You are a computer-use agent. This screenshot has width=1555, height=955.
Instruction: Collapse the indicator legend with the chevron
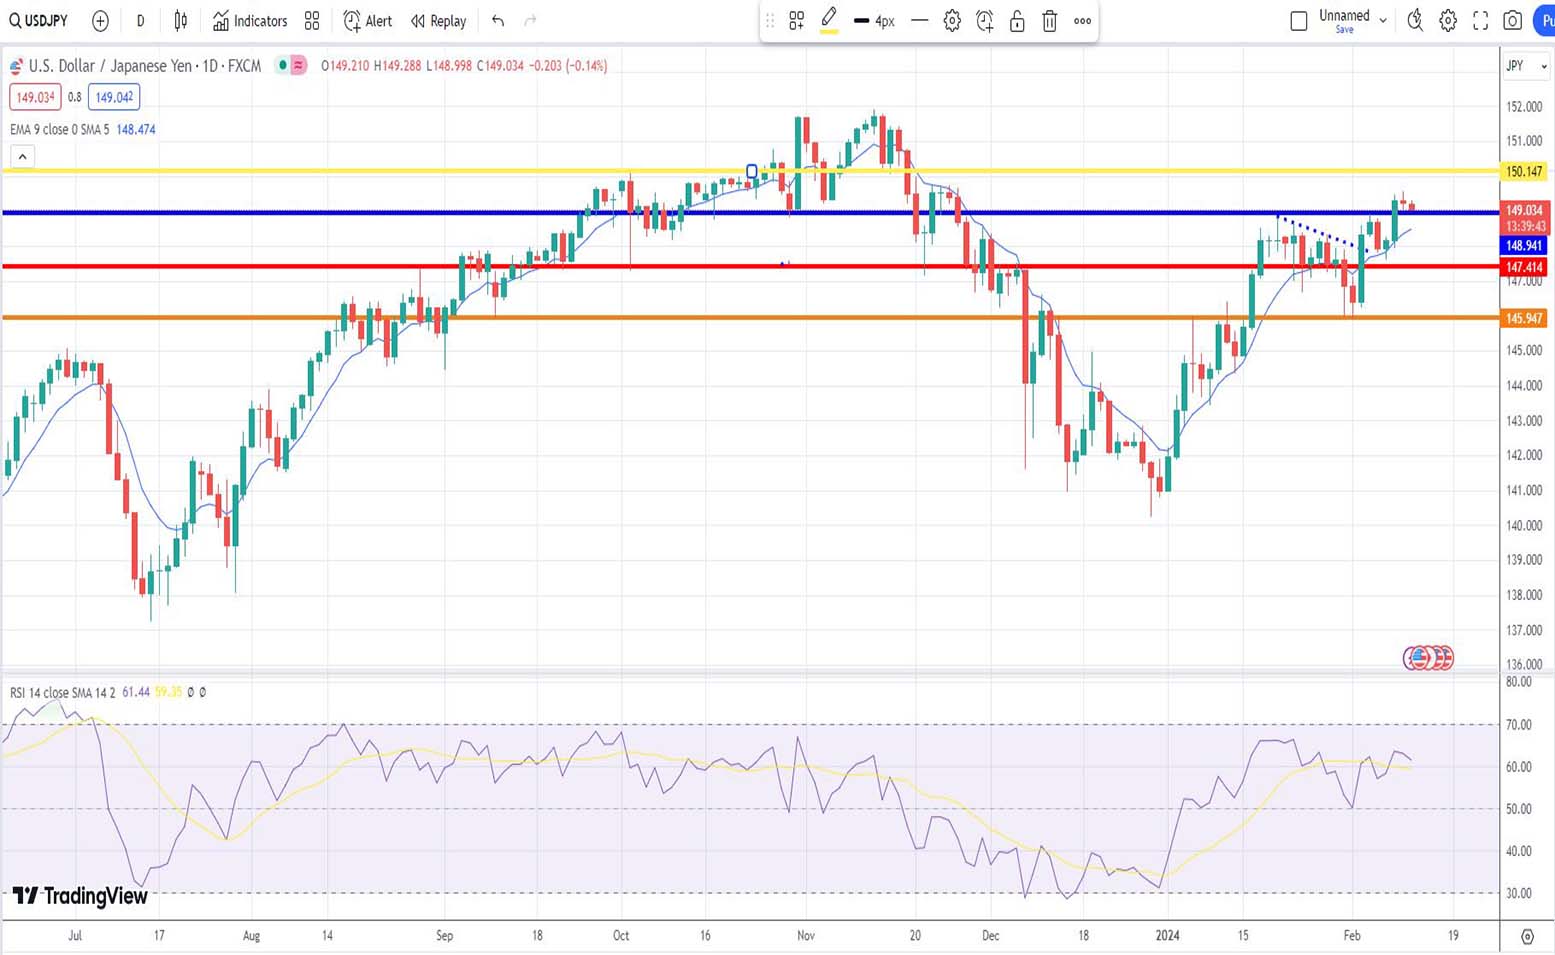point(22,156)
